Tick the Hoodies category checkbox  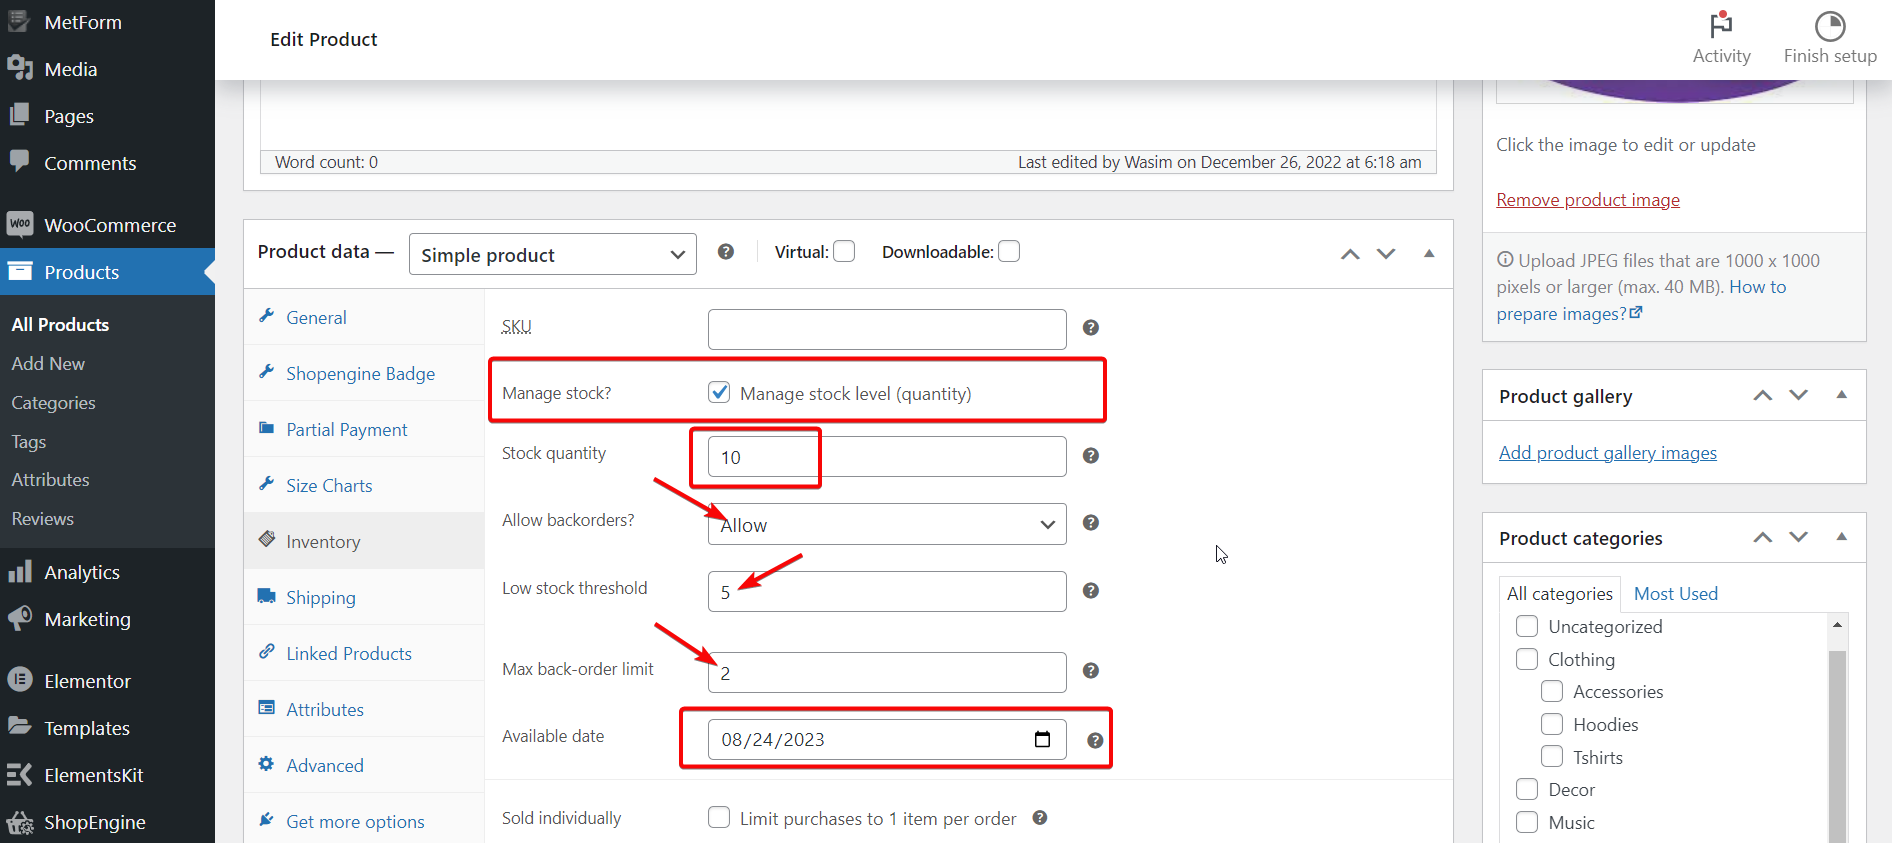tap(1552, 724)
